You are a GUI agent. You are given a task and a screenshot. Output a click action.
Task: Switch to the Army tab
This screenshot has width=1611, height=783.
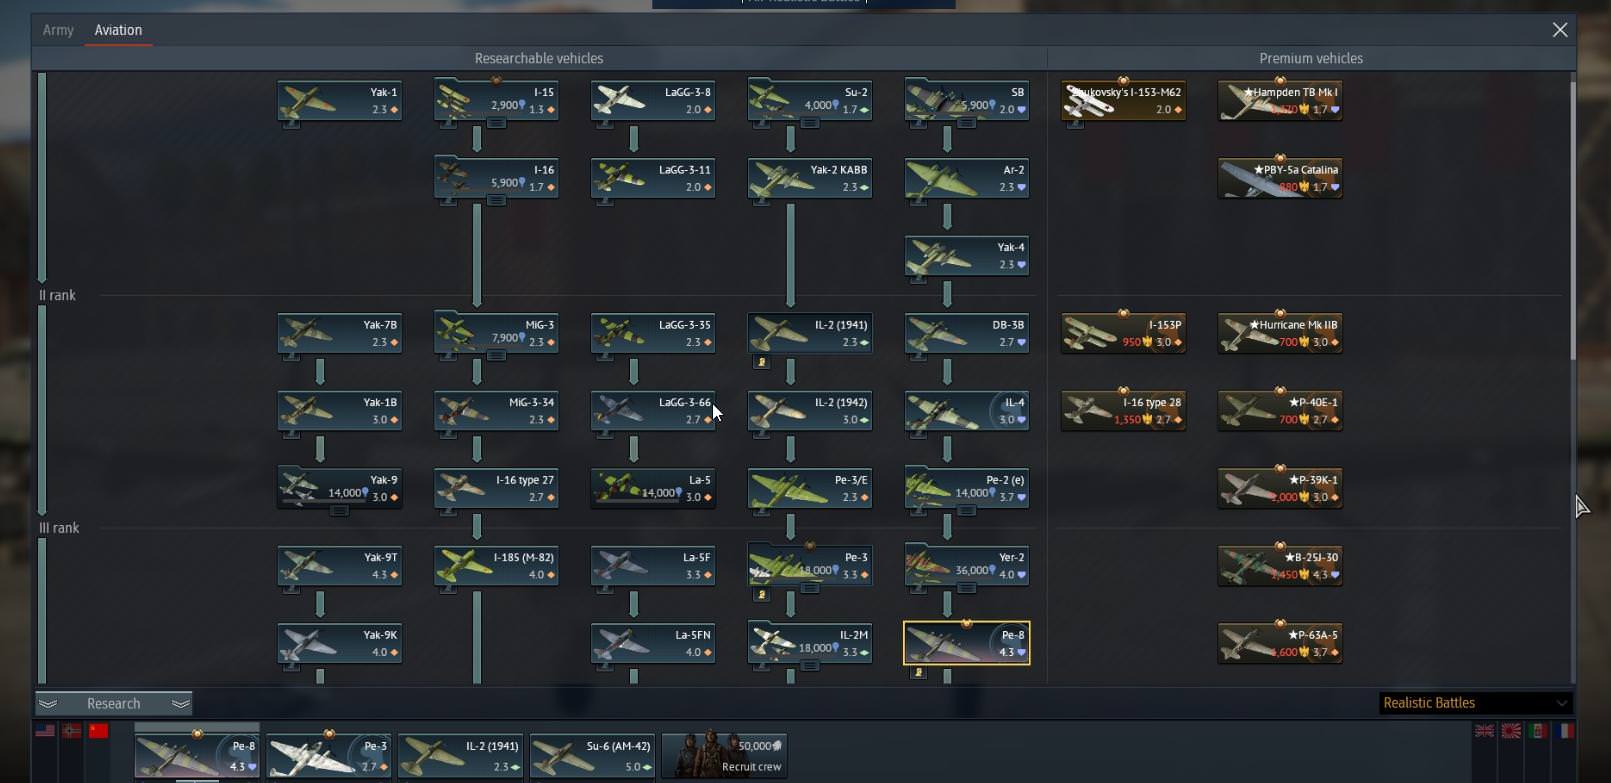[58, 30]
